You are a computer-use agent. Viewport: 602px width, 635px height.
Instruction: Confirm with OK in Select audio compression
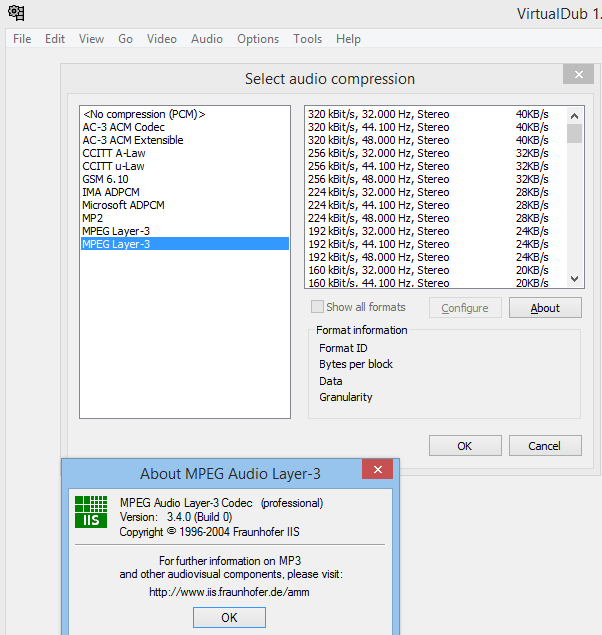tap(465, 445)
